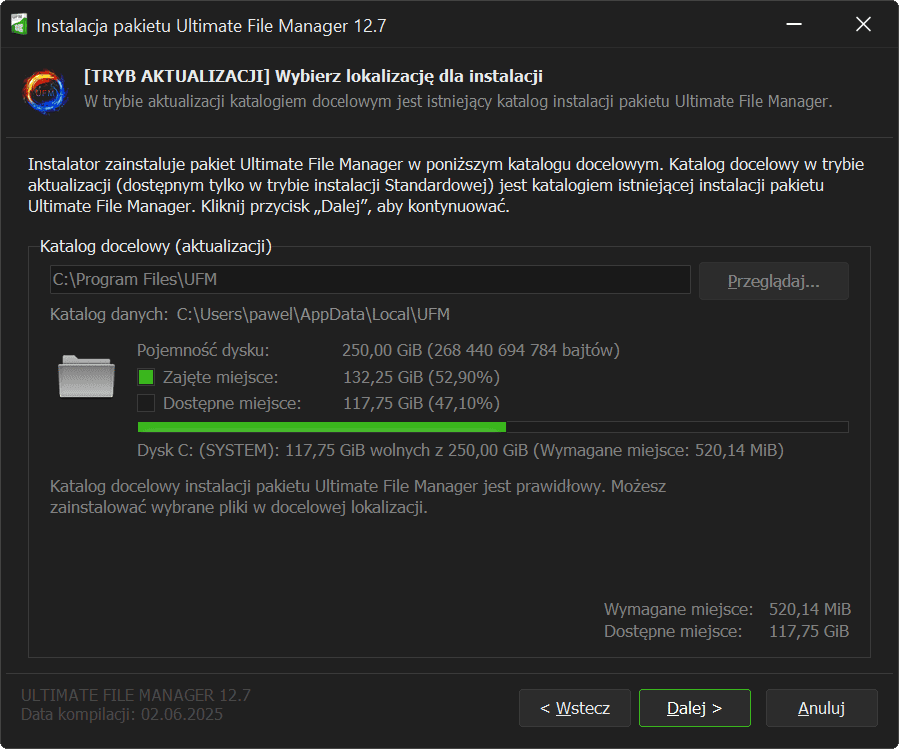Screen dimensions: 899x749
Task: Click the green Zajęte miejsce legend square
Action: coord(146,377)
